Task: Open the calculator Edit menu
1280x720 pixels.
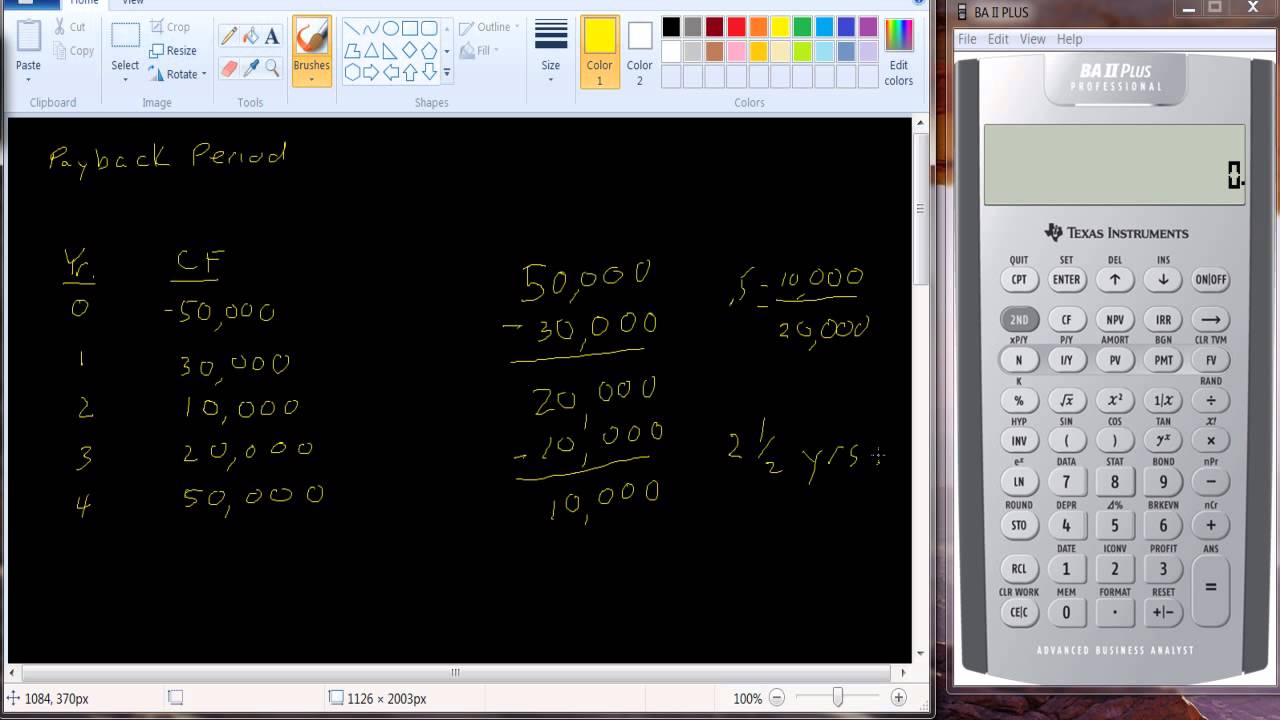Action: point(998,39)
